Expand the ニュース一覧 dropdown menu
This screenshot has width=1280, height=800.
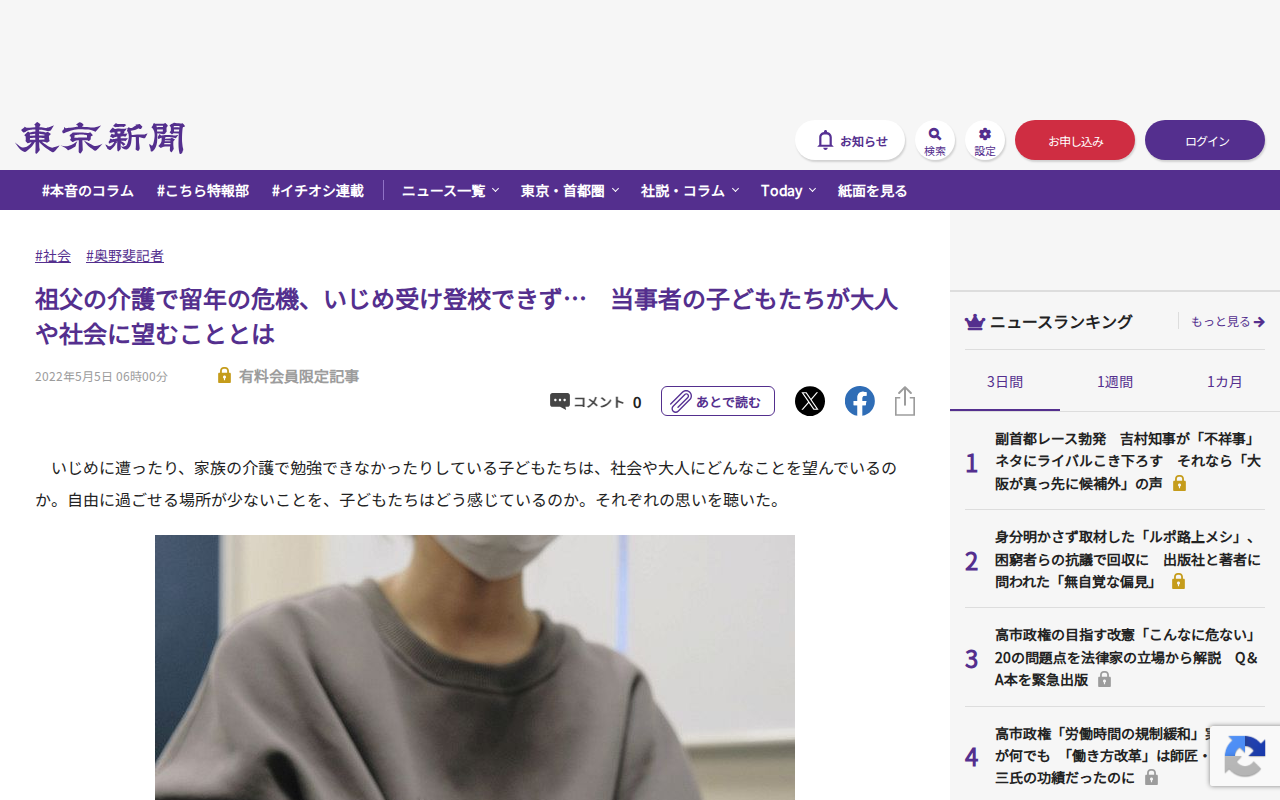tap(450, 190)
